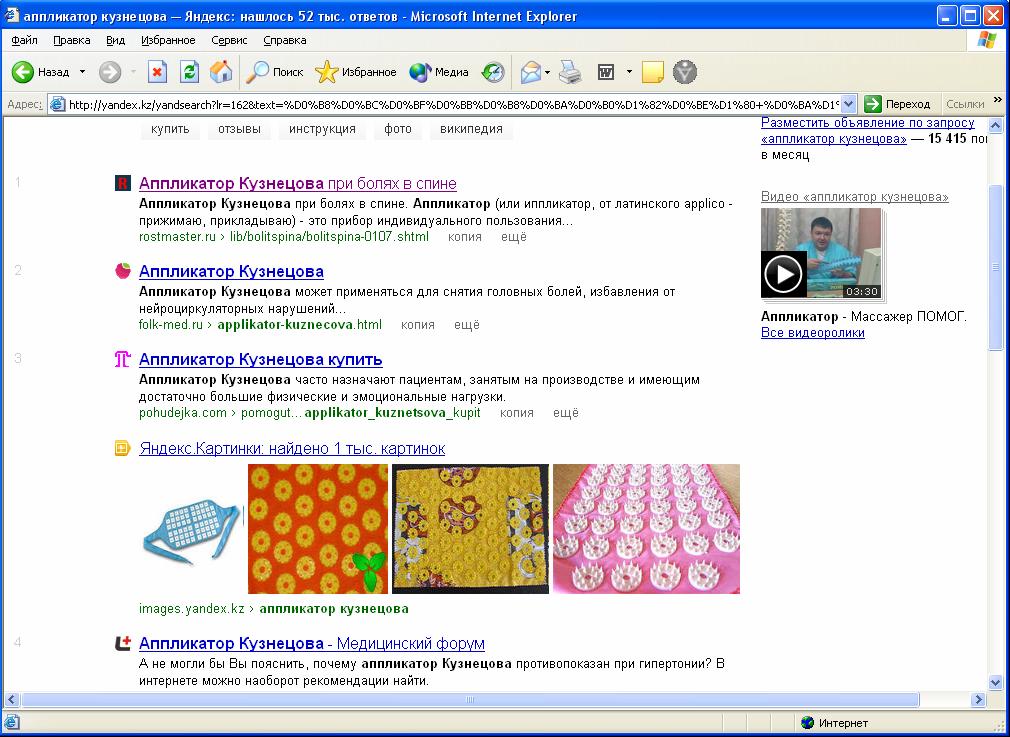This screenshot has width=1010, height=737.
Task: Open the Word edit dropdown arrow
Action: point(629,72)
